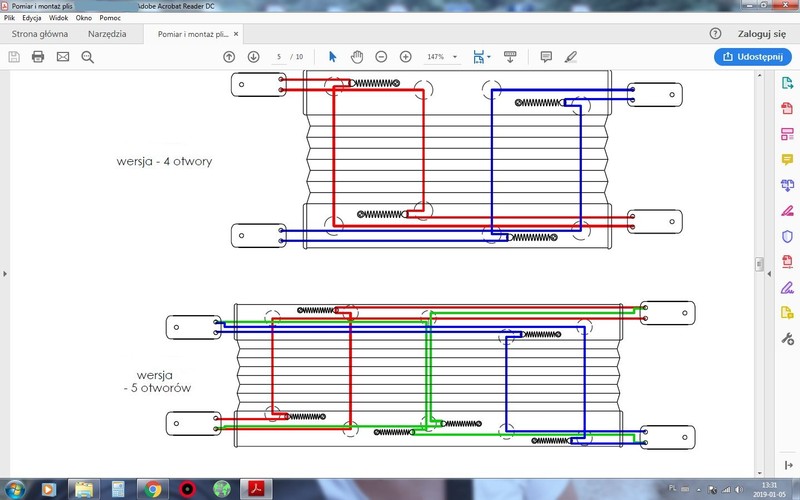Click the Udostępnij share button
Image resolution: width=800 pixels, height=500 pixels.
tap(753, 57)
